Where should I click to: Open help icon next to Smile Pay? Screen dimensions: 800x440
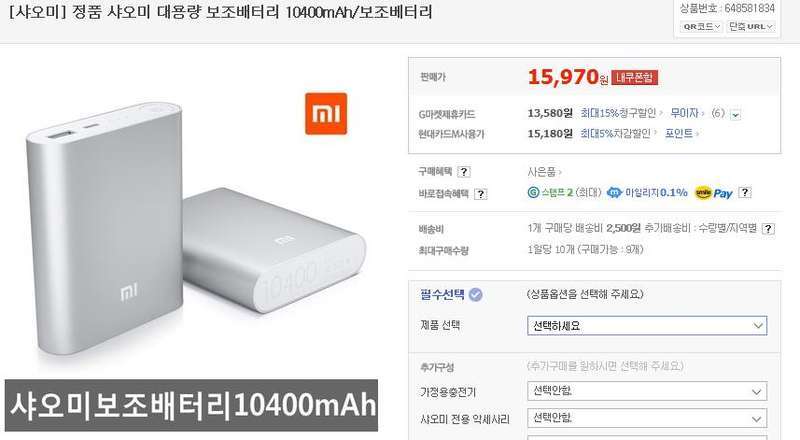[x=745, y=192]
